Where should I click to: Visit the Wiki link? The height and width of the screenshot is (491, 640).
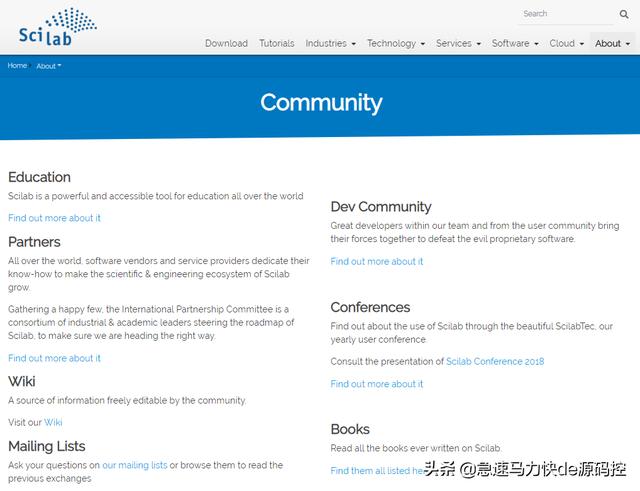[53, 422]
